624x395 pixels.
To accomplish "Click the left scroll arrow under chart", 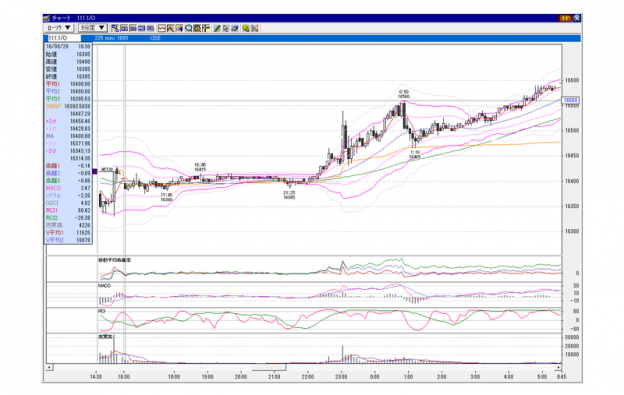I will tap(49, 367).
